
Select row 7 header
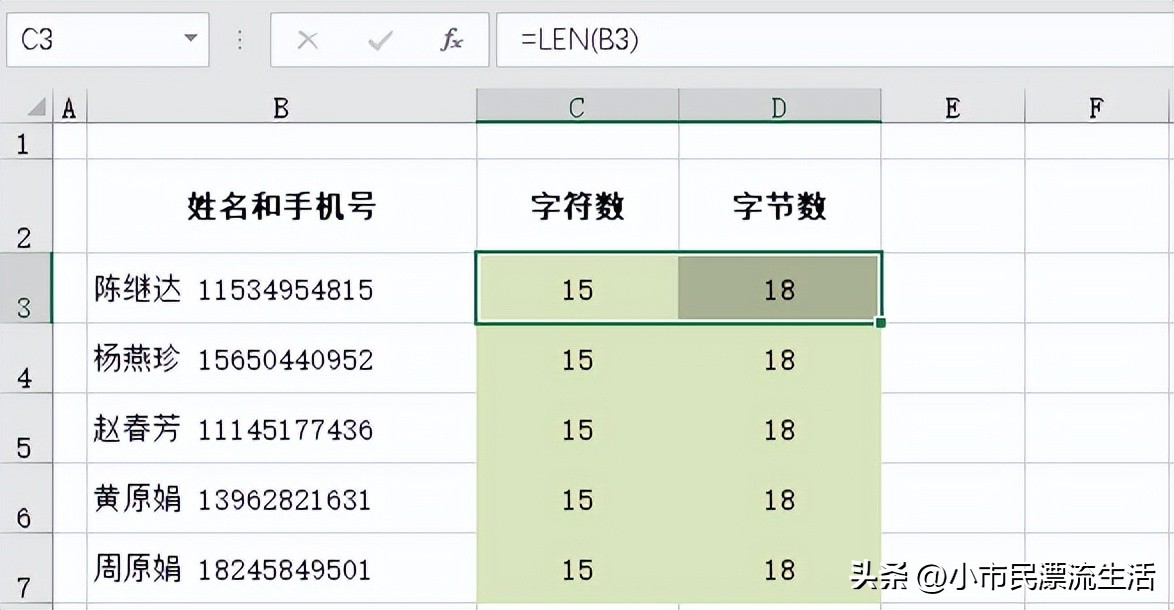(26, 567)
